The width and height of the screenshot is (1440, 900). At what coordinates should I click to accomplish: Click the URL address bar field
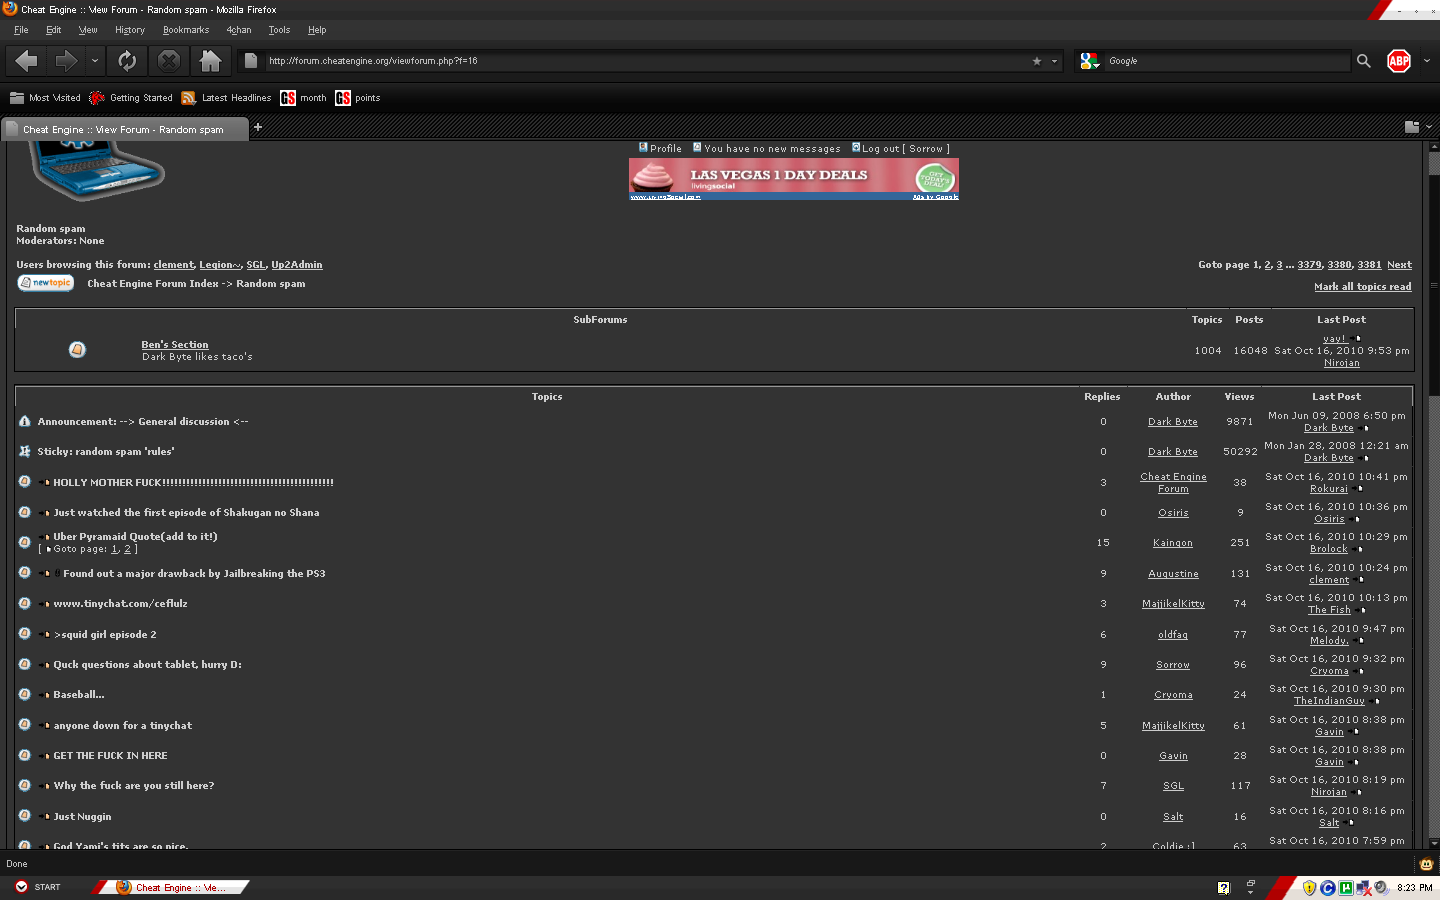640,61
